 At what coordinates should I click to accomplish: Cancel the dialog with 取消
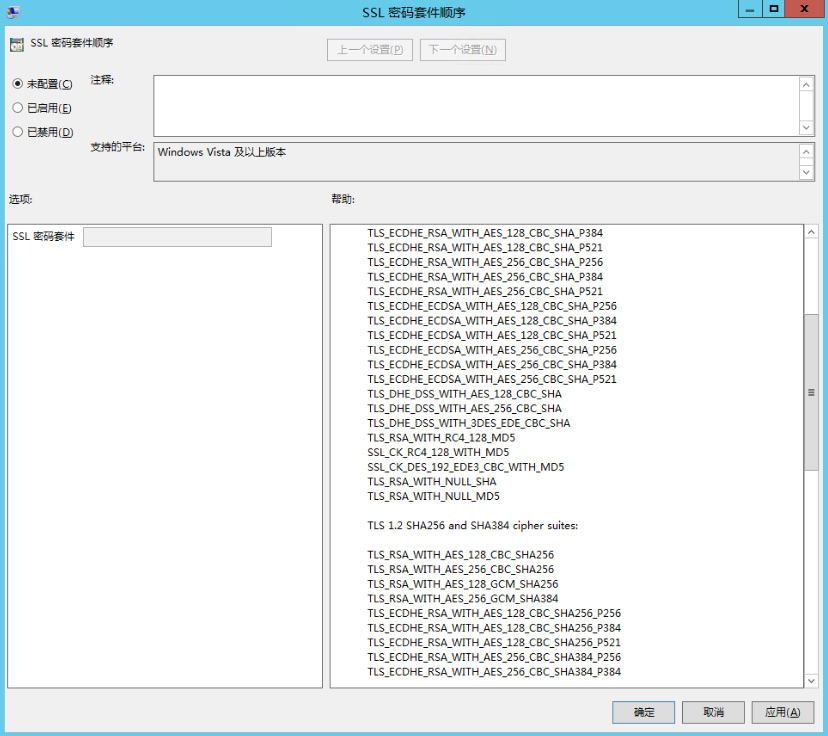713,712
